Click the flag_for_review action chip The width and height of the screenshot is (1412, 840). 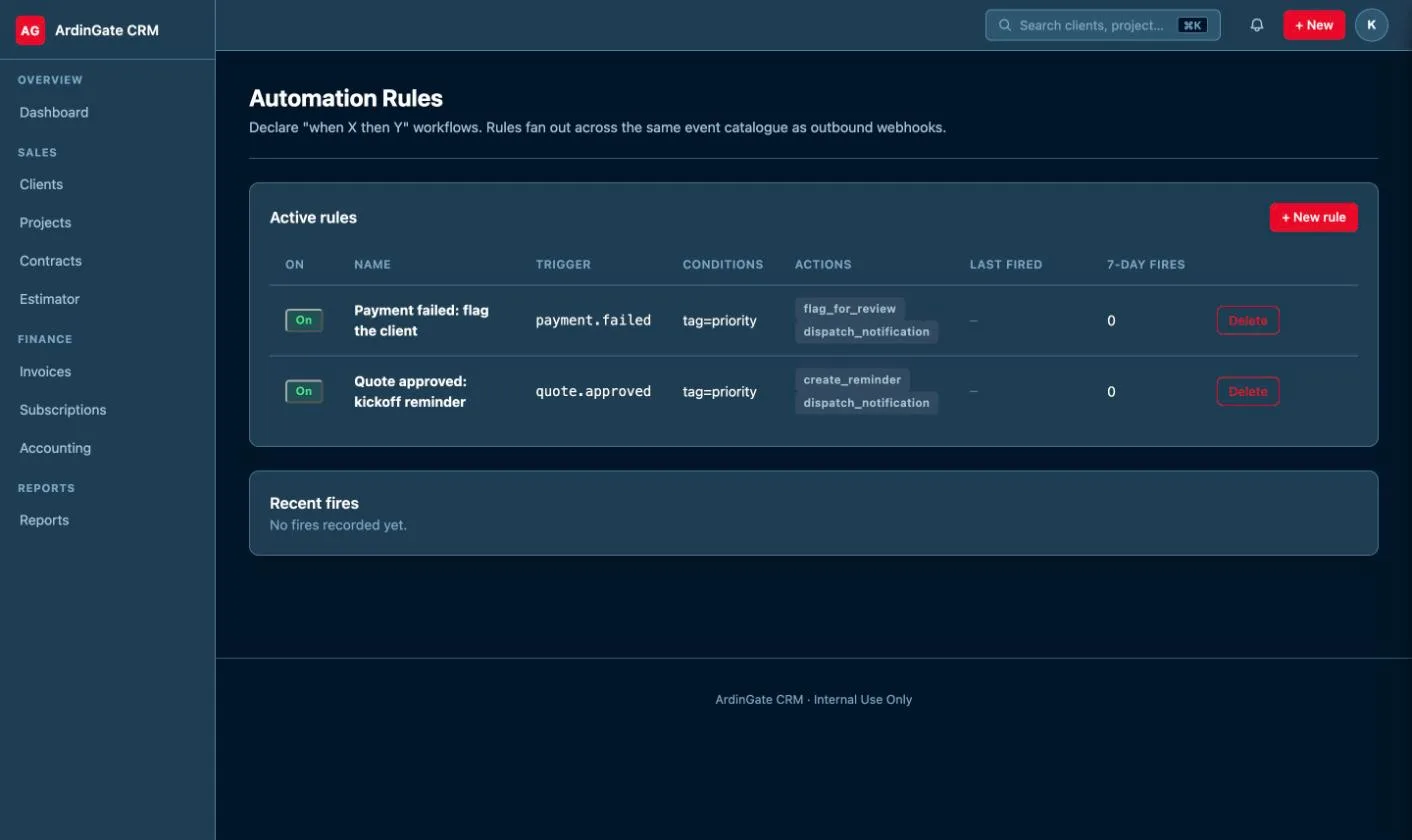click(849, 309)
